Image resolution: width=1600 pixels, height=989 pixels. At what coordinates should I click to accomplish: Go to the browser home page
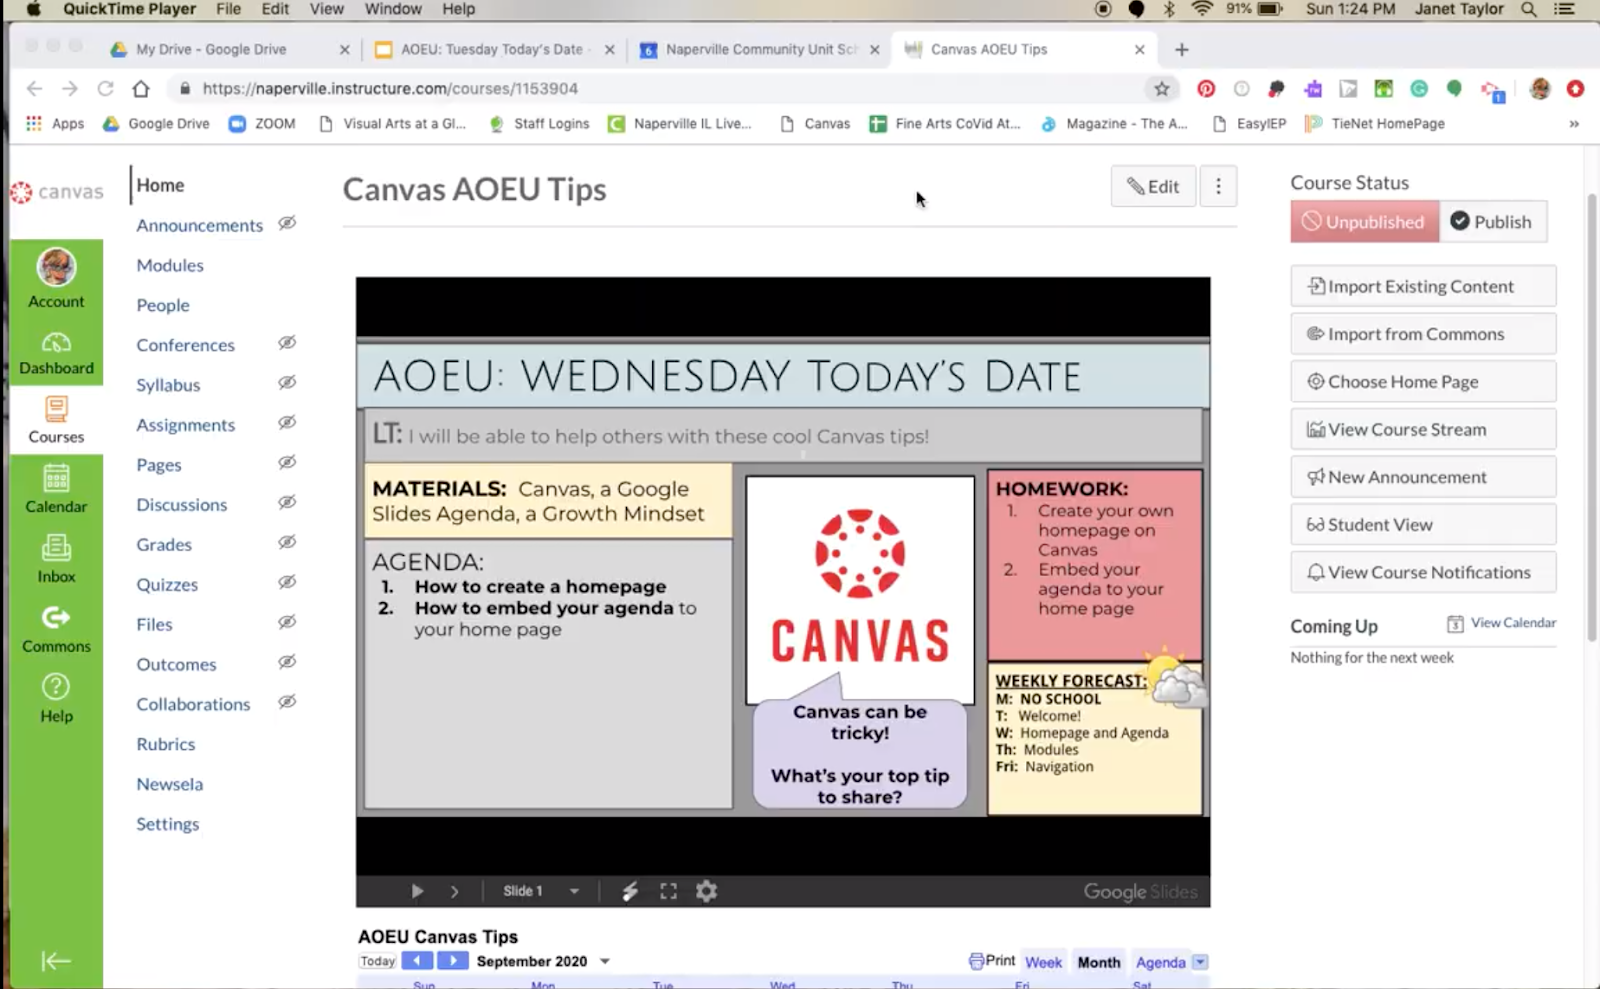click(141, 89)
